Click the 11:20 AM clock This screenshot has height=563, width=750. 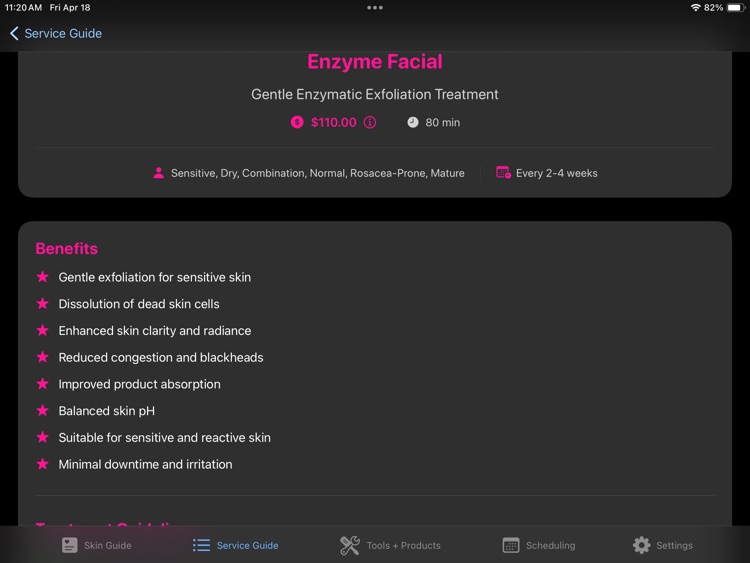[x=23, y=8]
